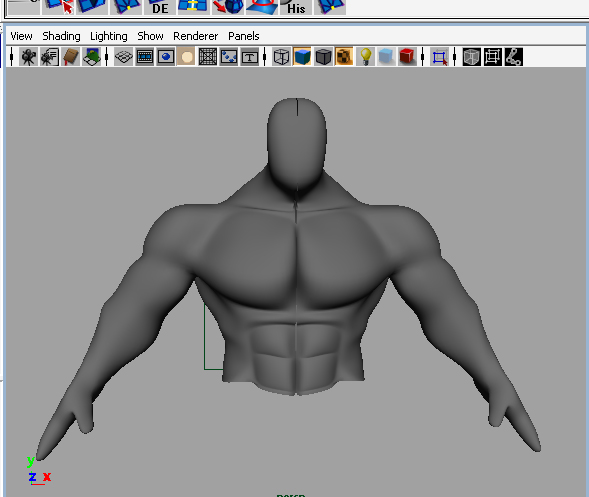The width and height of the screenshot is (589, 497).
Task: Toggle the Gate Mask beige circle icon
Action: click(186, 57)
